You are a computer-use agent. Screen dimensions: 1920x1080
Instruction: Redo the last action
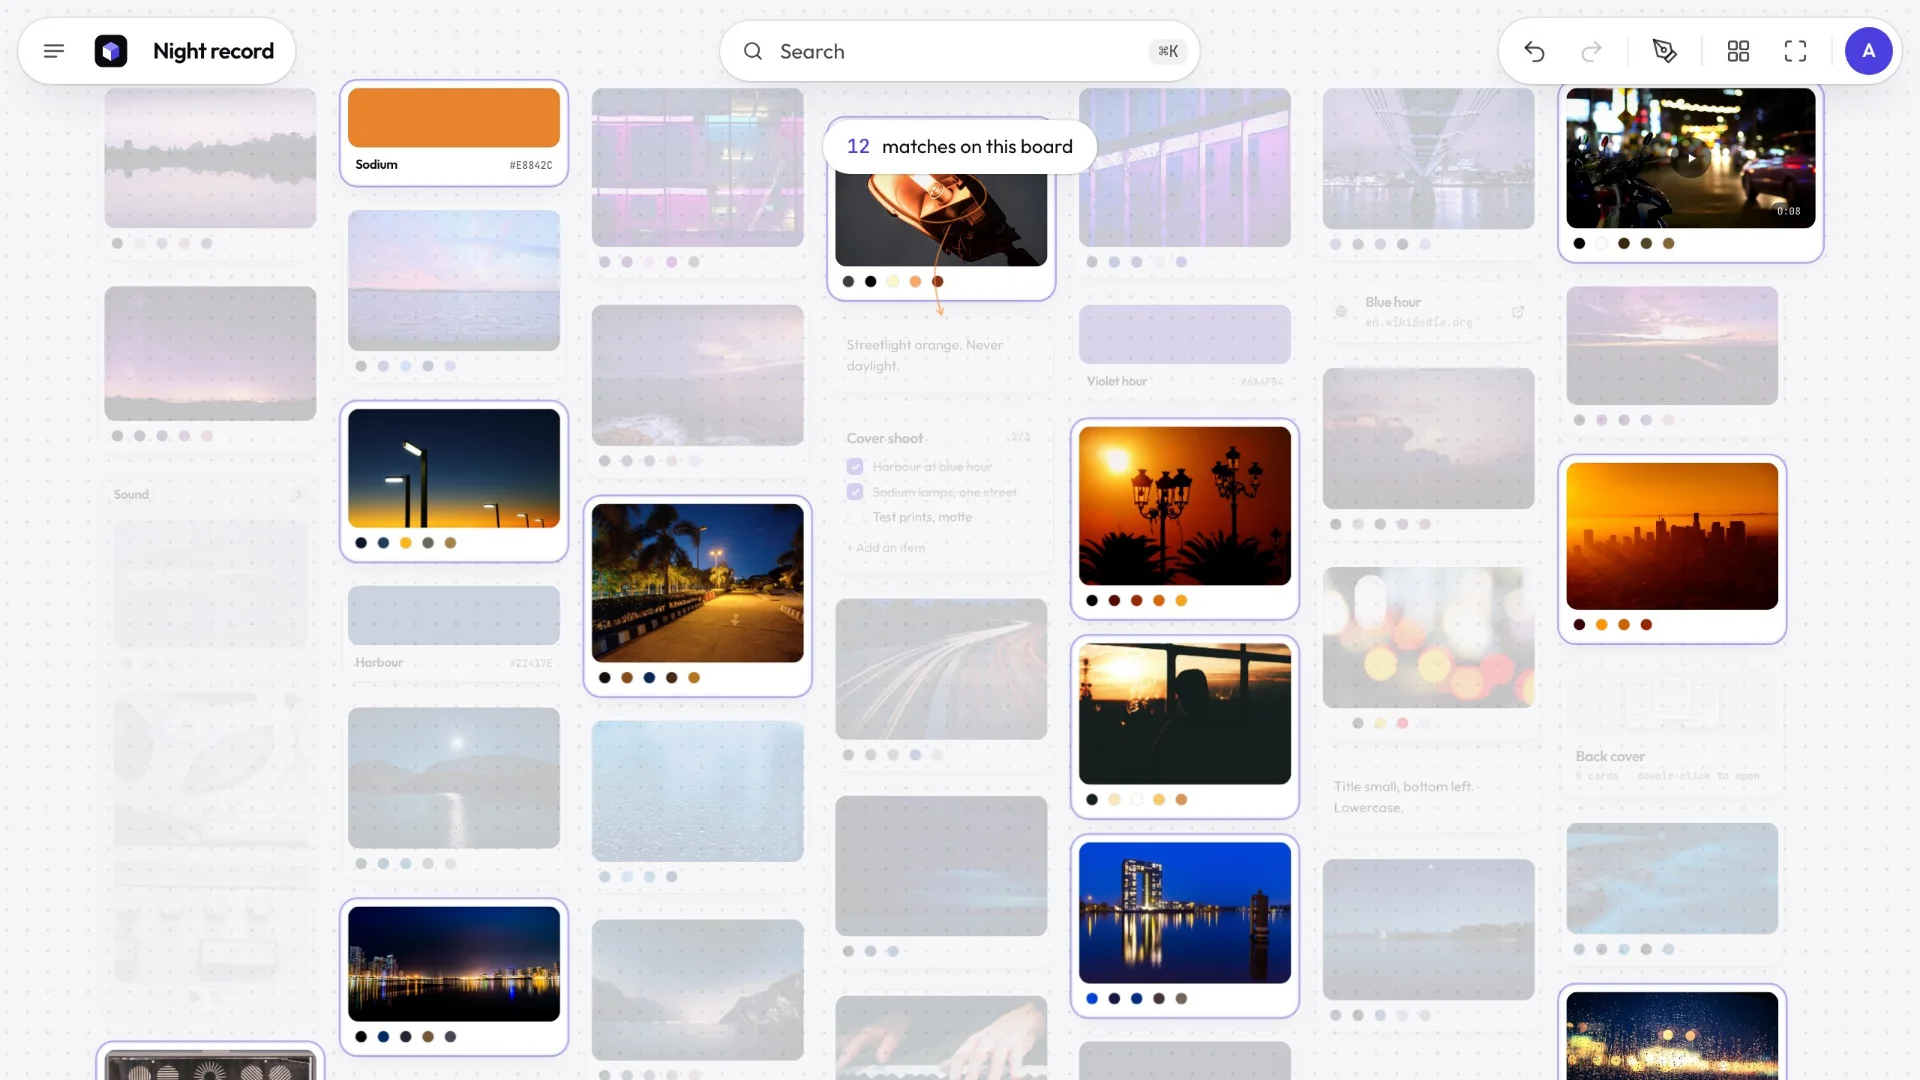coord(1591,51)
